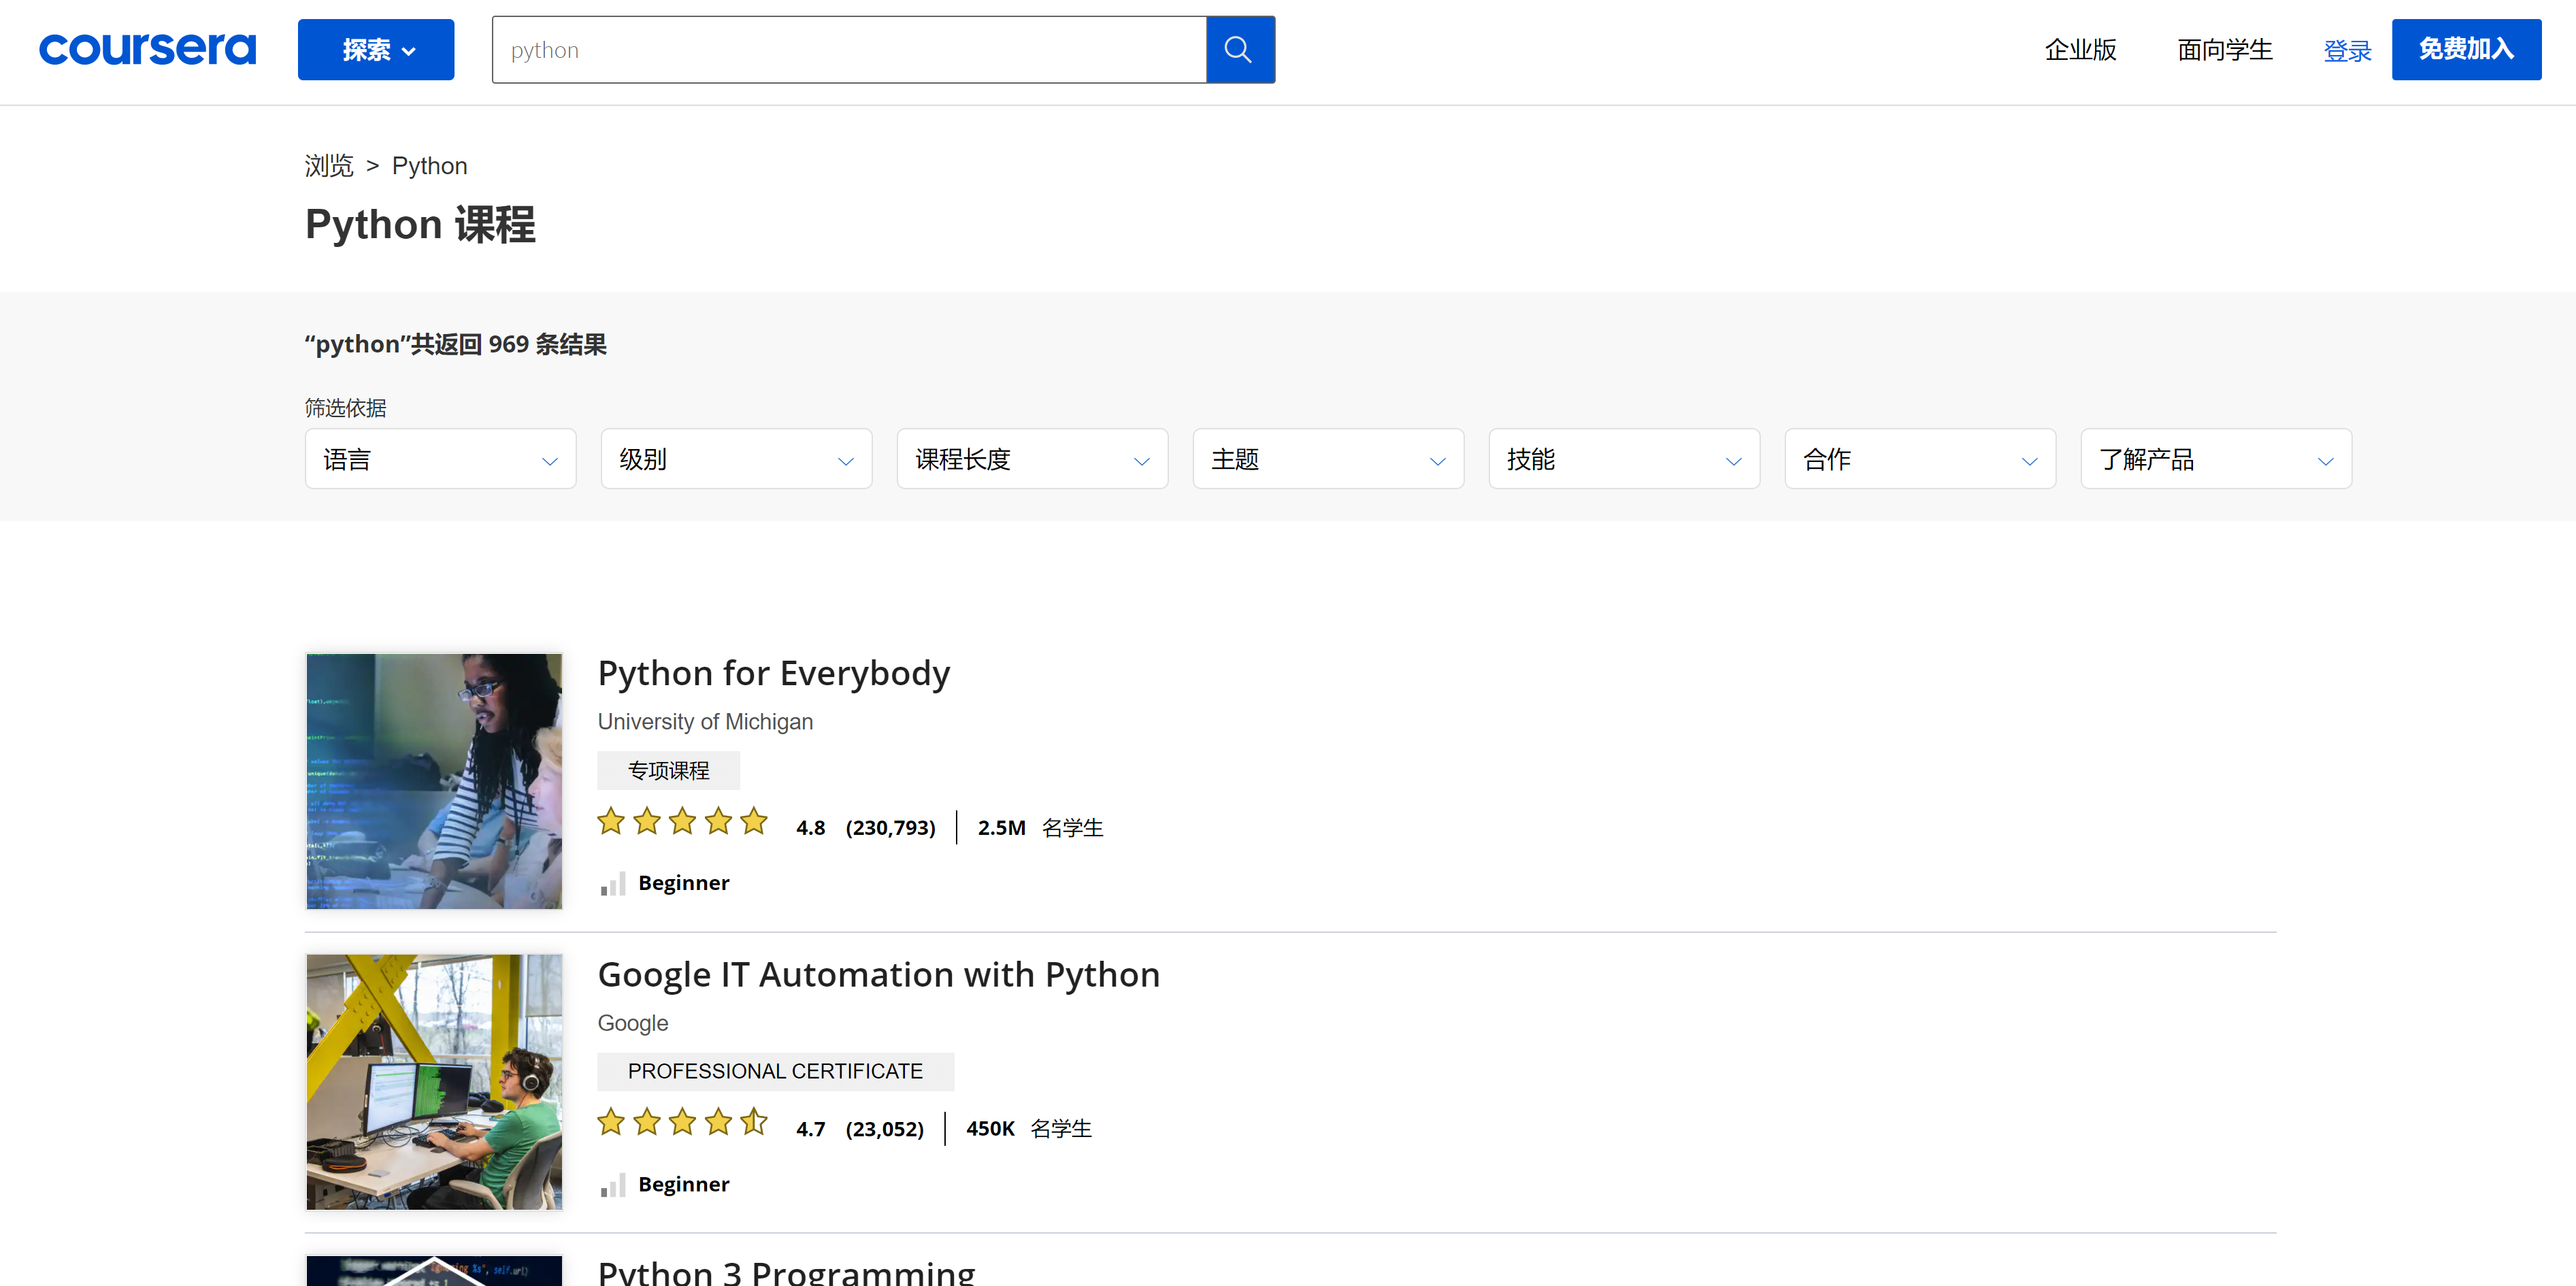Expand the 主题 subject filter
2576x1286 pixels.
(1328, 459)
